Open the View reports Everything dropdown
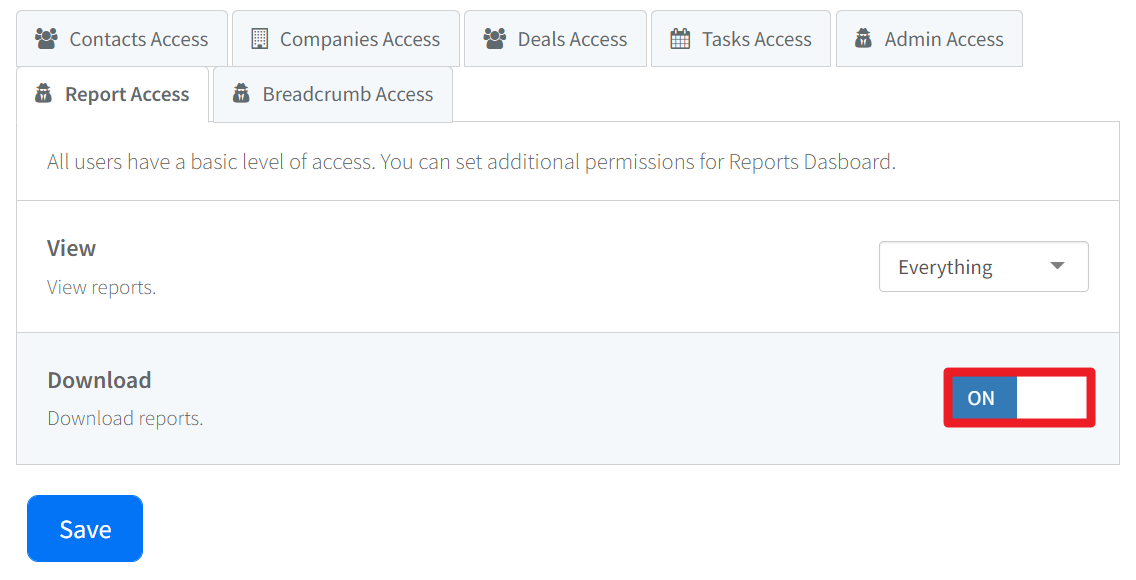Viewport: 1136px width, 580px height. click(983, 267)
